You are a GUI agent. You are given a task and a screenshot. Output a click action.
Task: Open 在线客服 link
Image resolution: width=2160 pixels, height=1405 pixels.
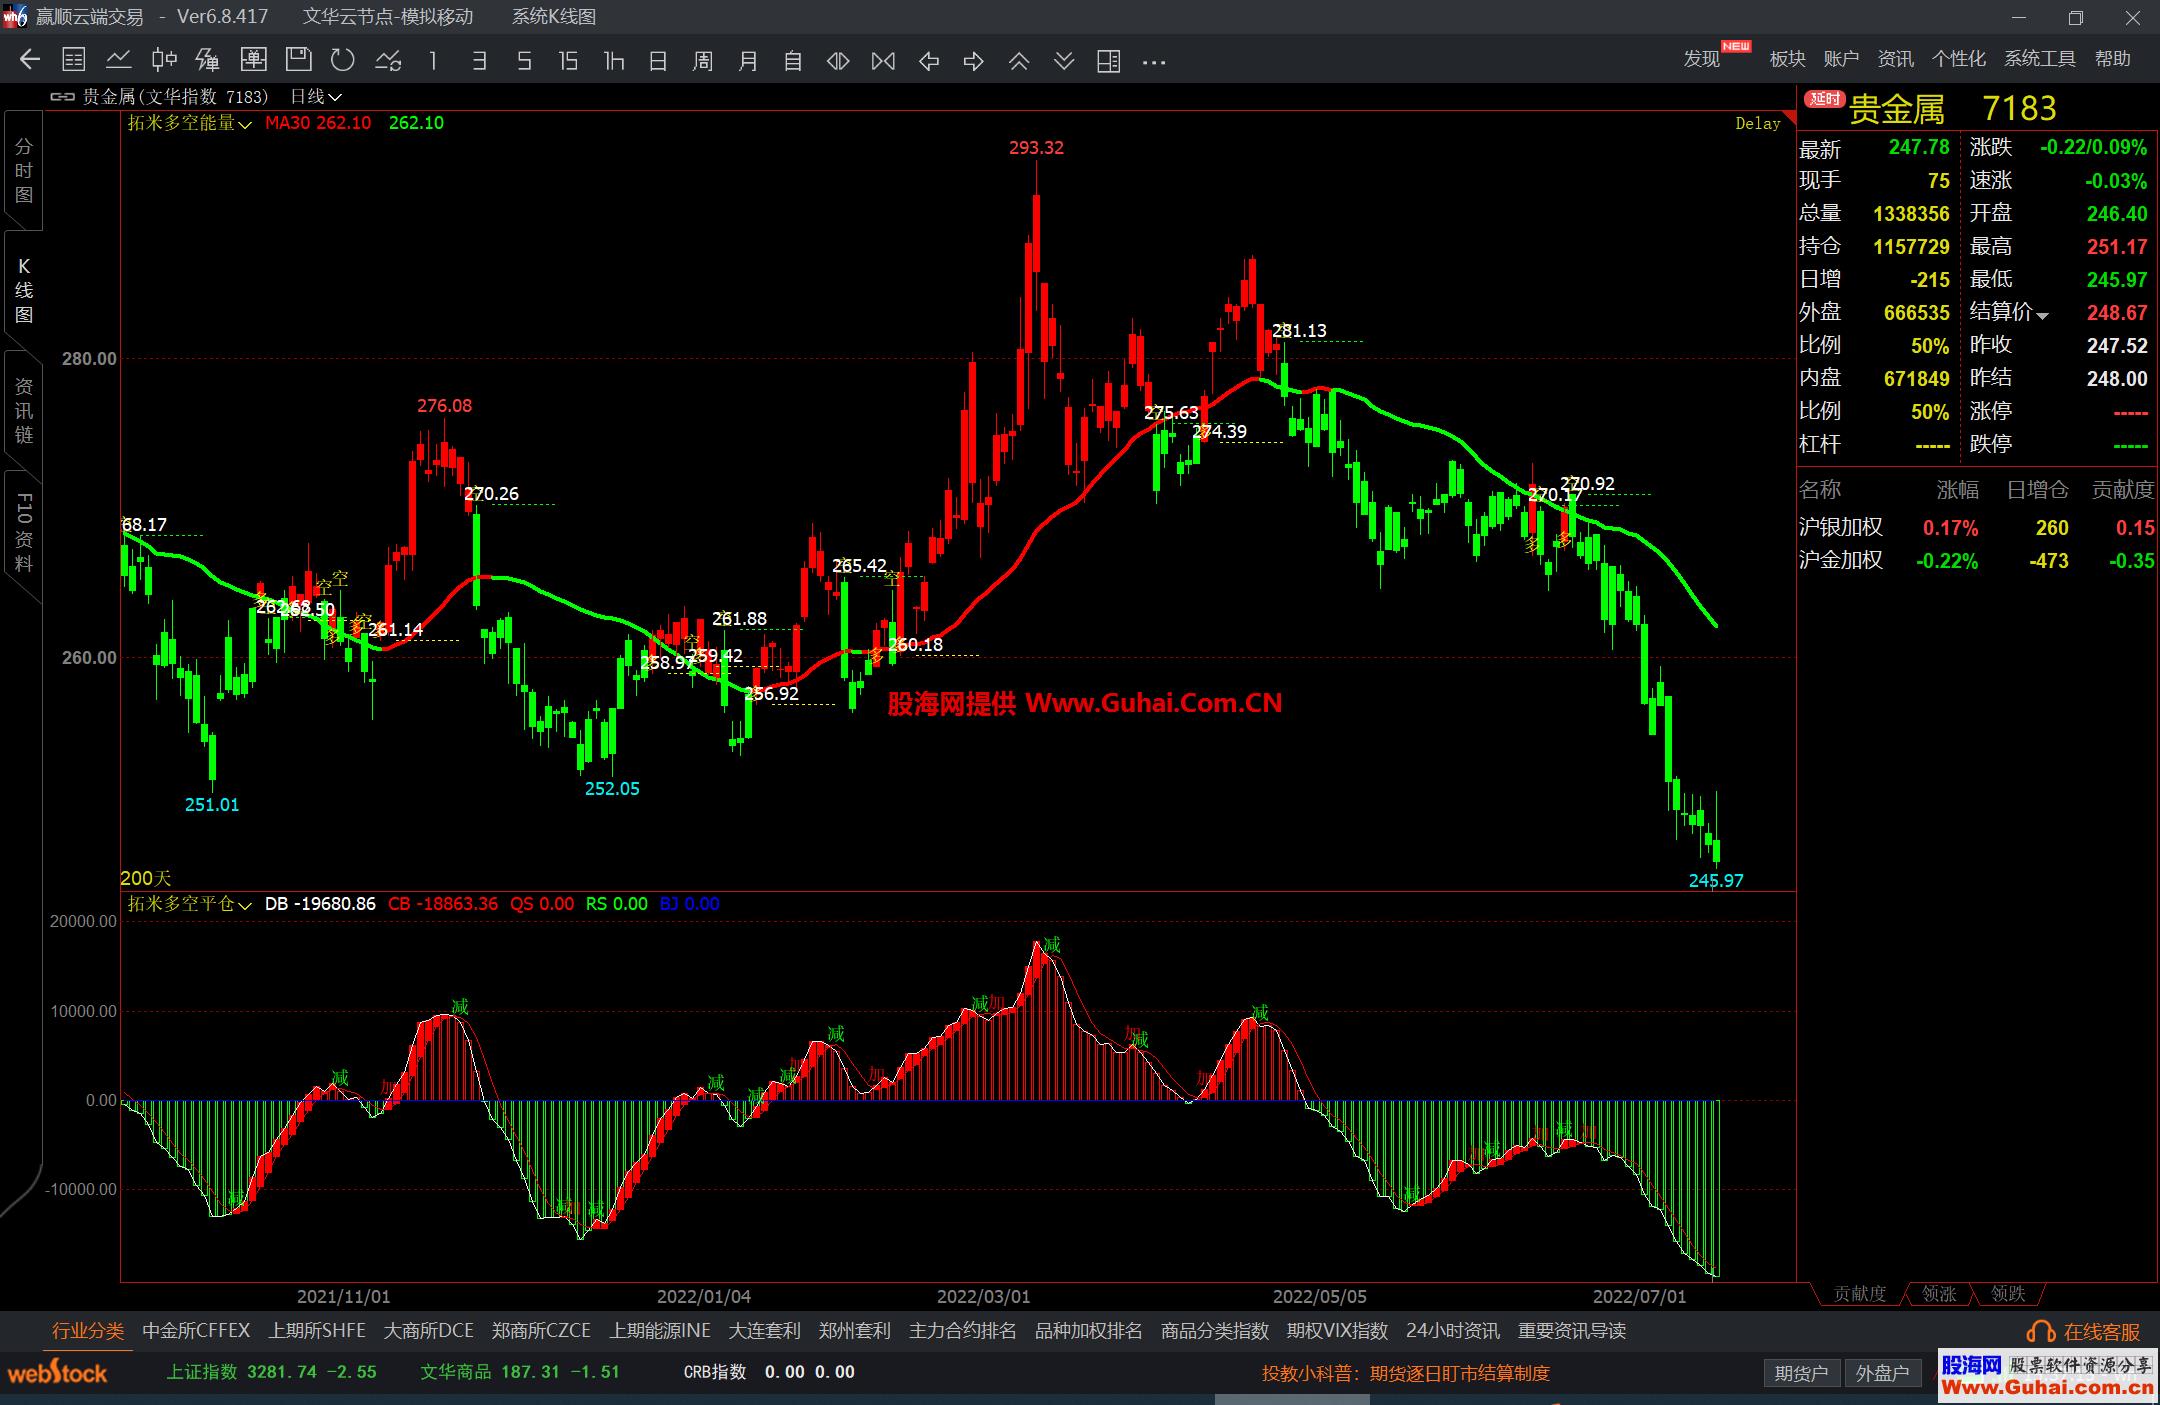click(x=2100, y=1332)
